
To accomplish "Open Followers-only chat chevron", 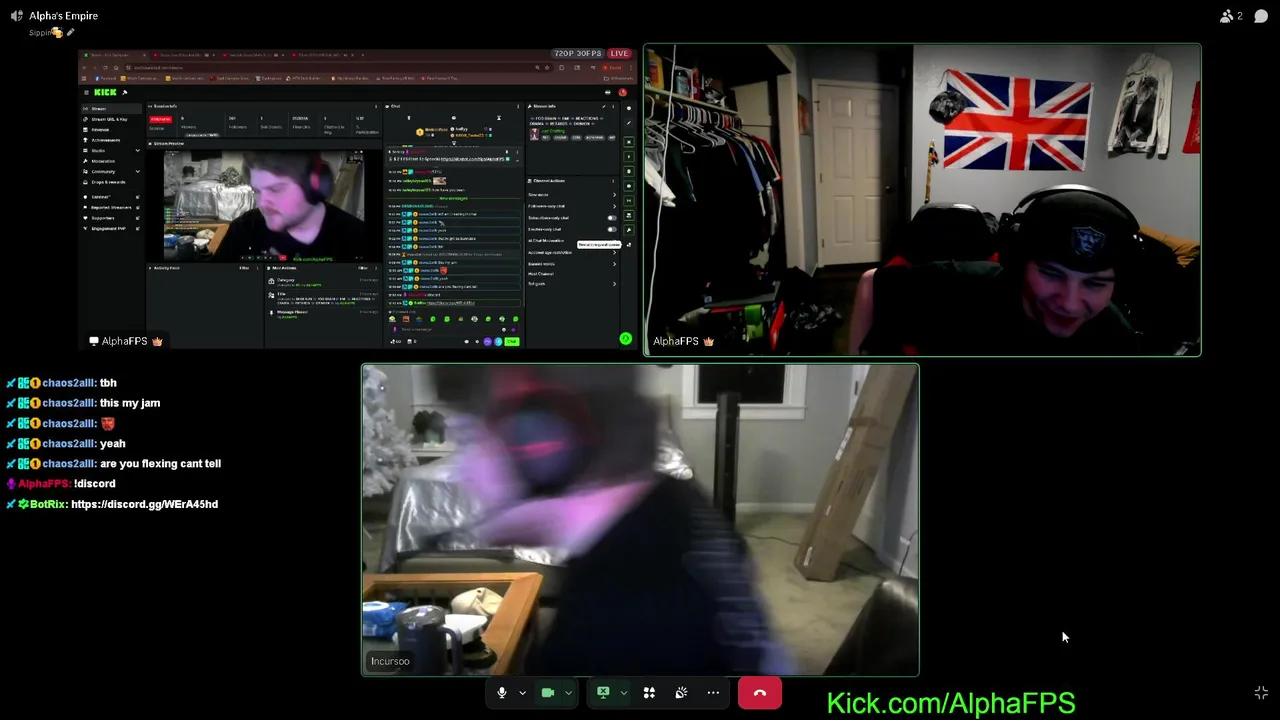I will pyautogui.click(x=614, y=206).
